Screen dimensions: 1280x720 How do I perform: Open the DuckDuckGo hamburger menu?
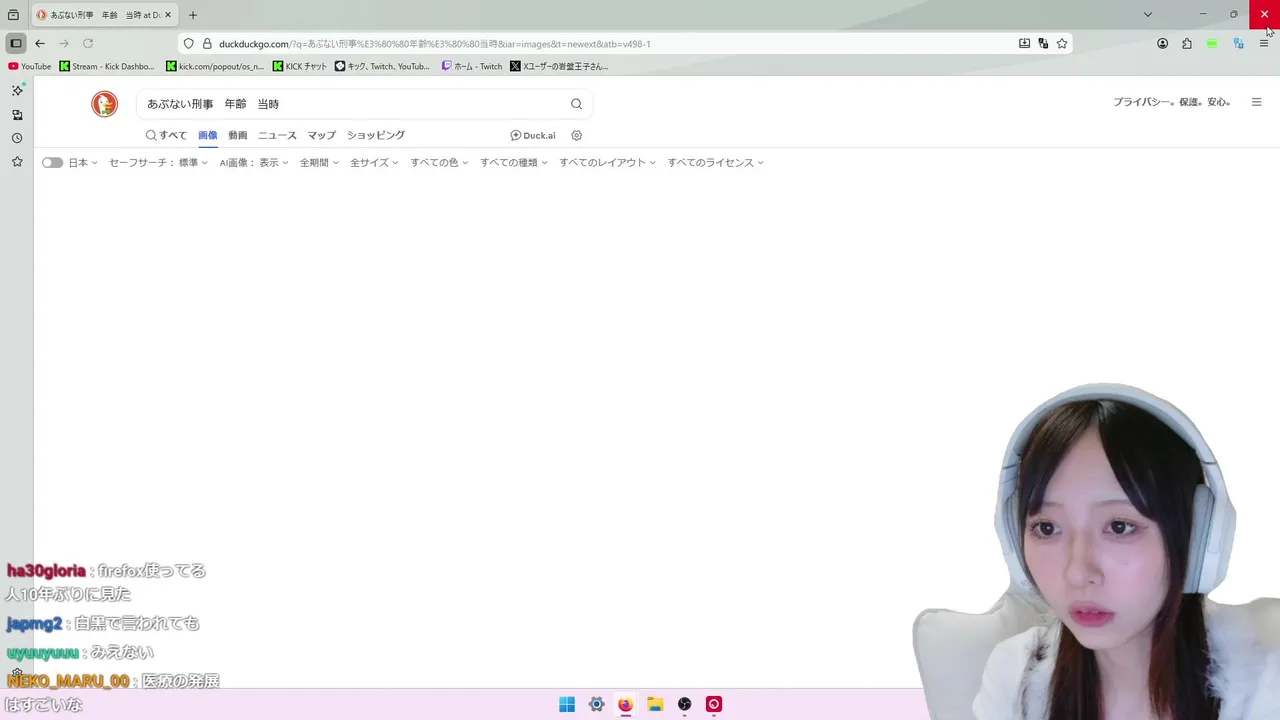(x=1257, y=102)
